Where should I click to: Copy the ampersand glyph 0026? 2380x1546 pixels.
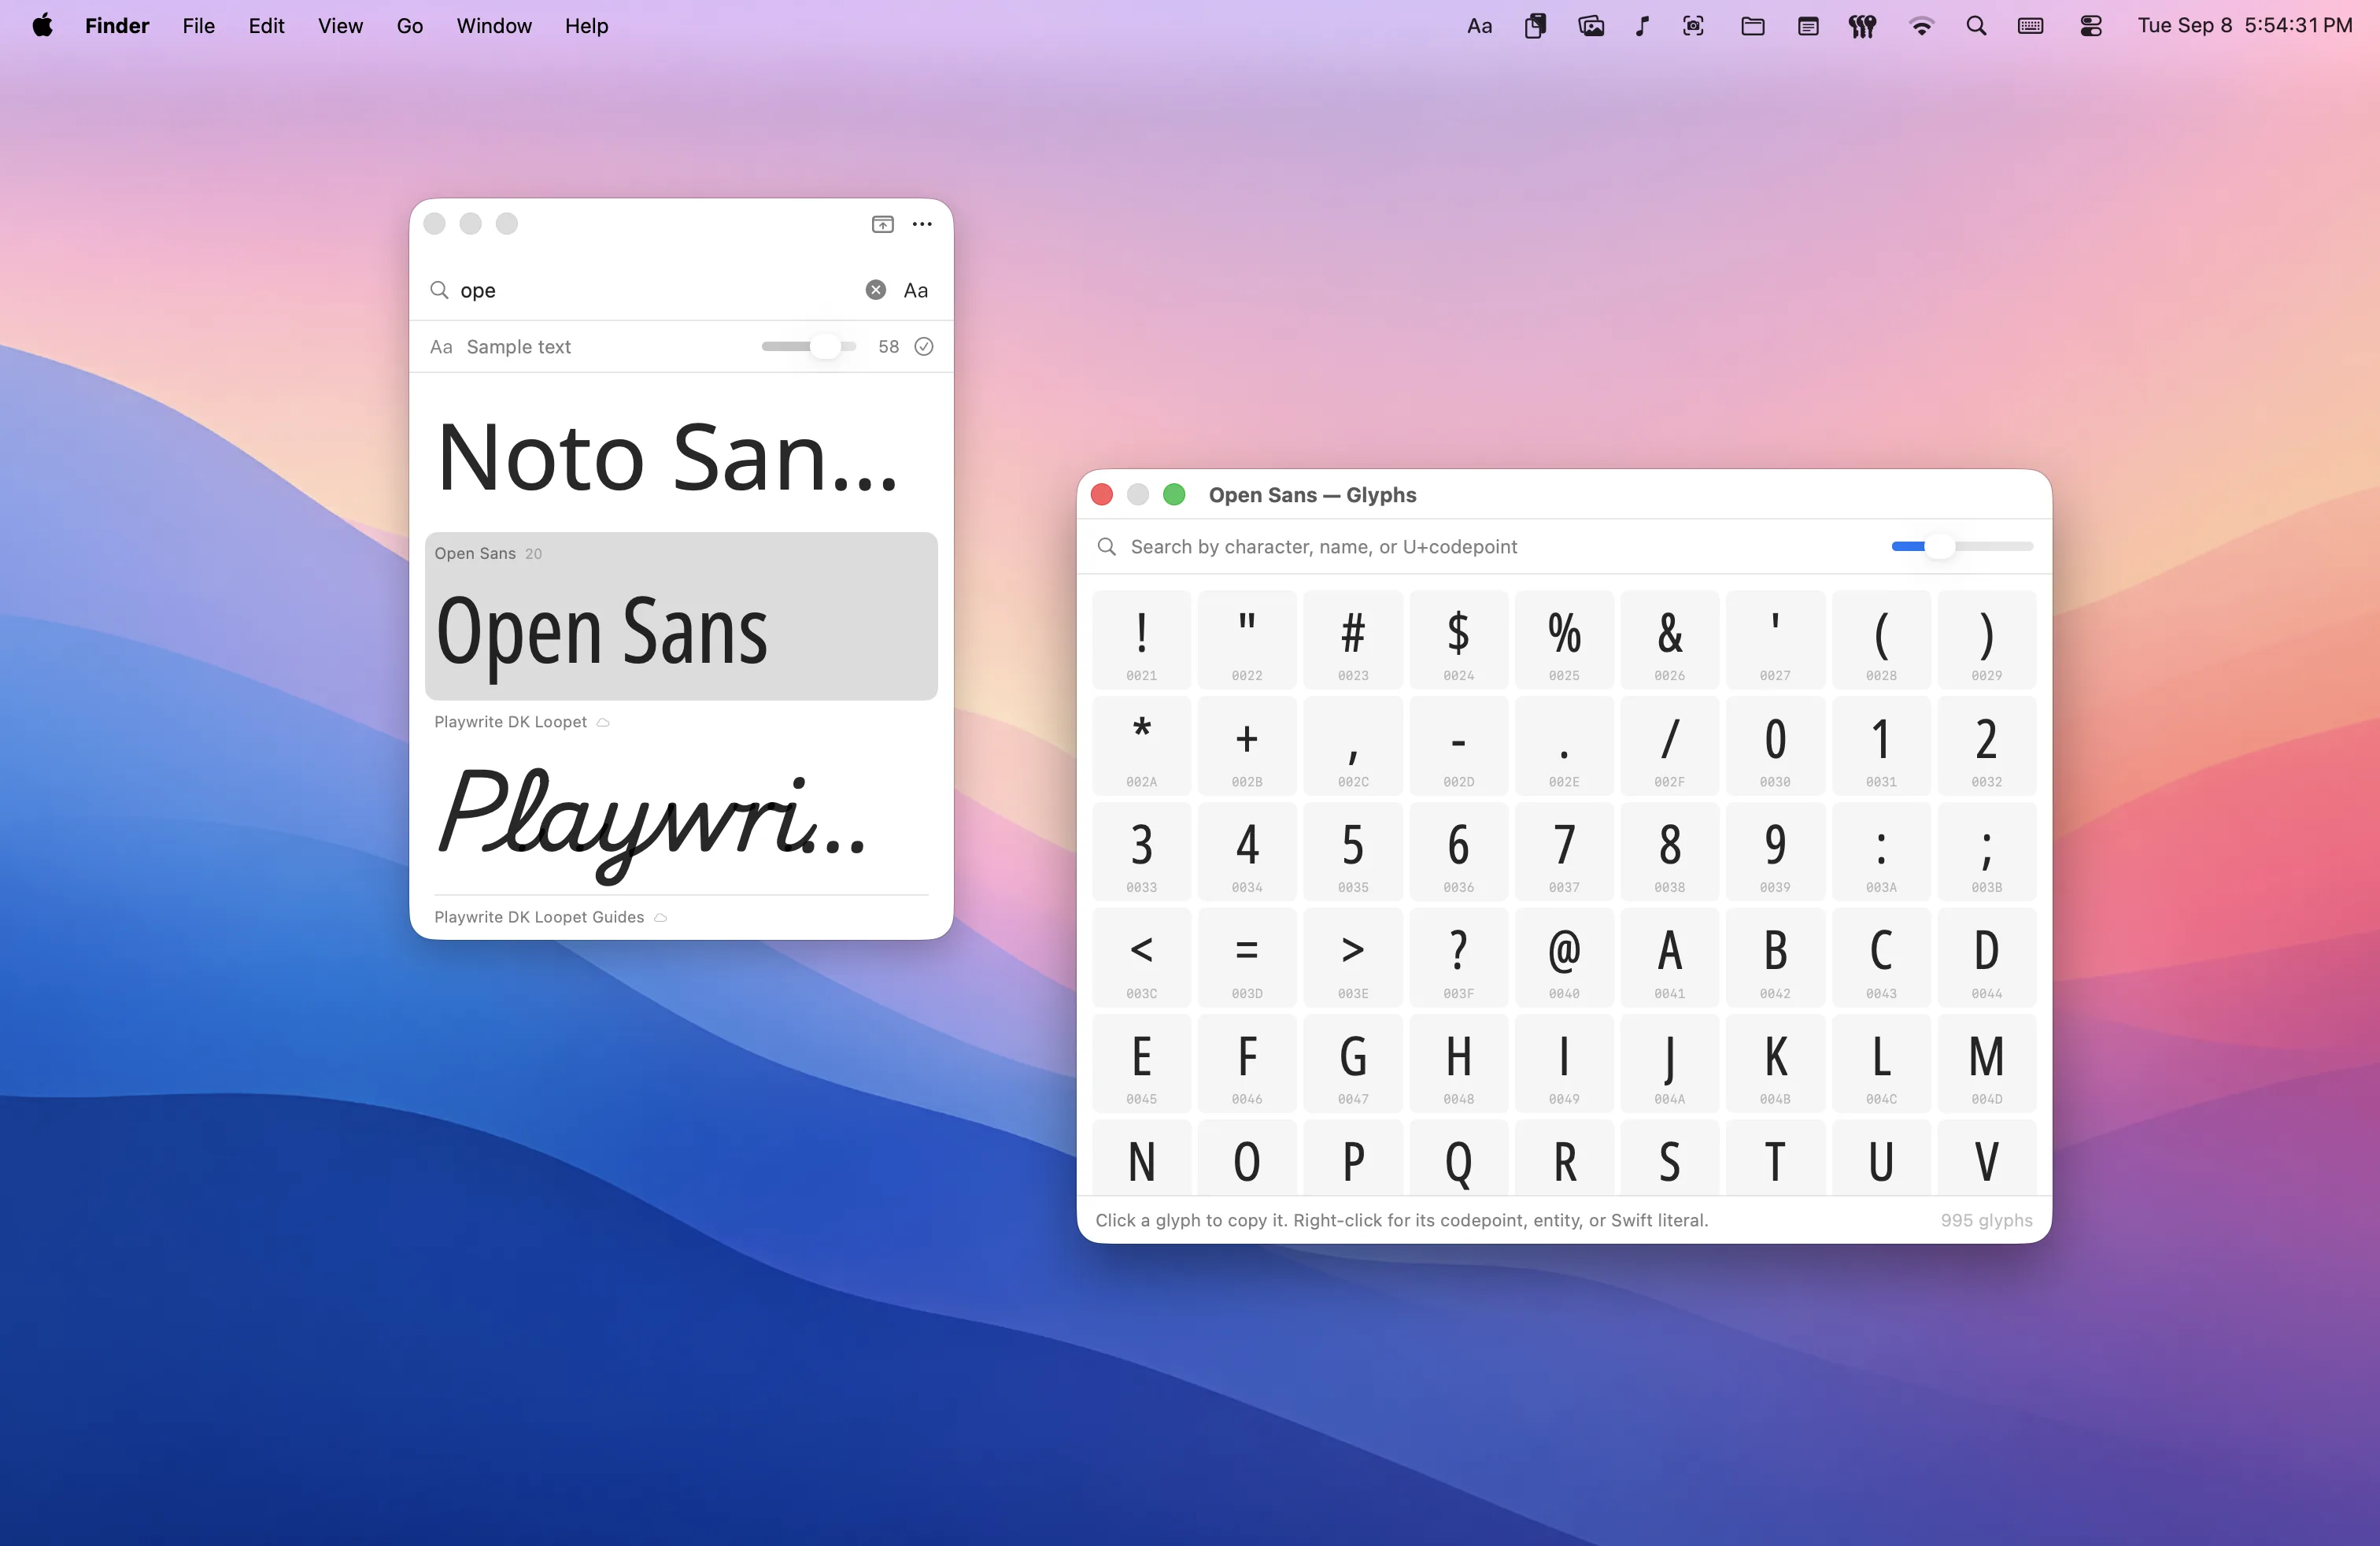coord(1669,640)
